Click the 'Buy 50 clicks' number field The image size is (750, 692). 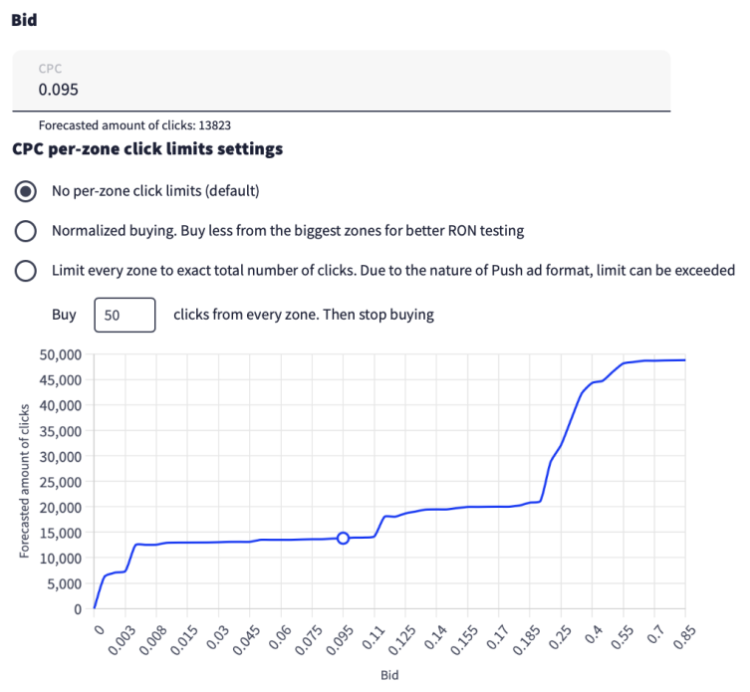click(125, 314)
